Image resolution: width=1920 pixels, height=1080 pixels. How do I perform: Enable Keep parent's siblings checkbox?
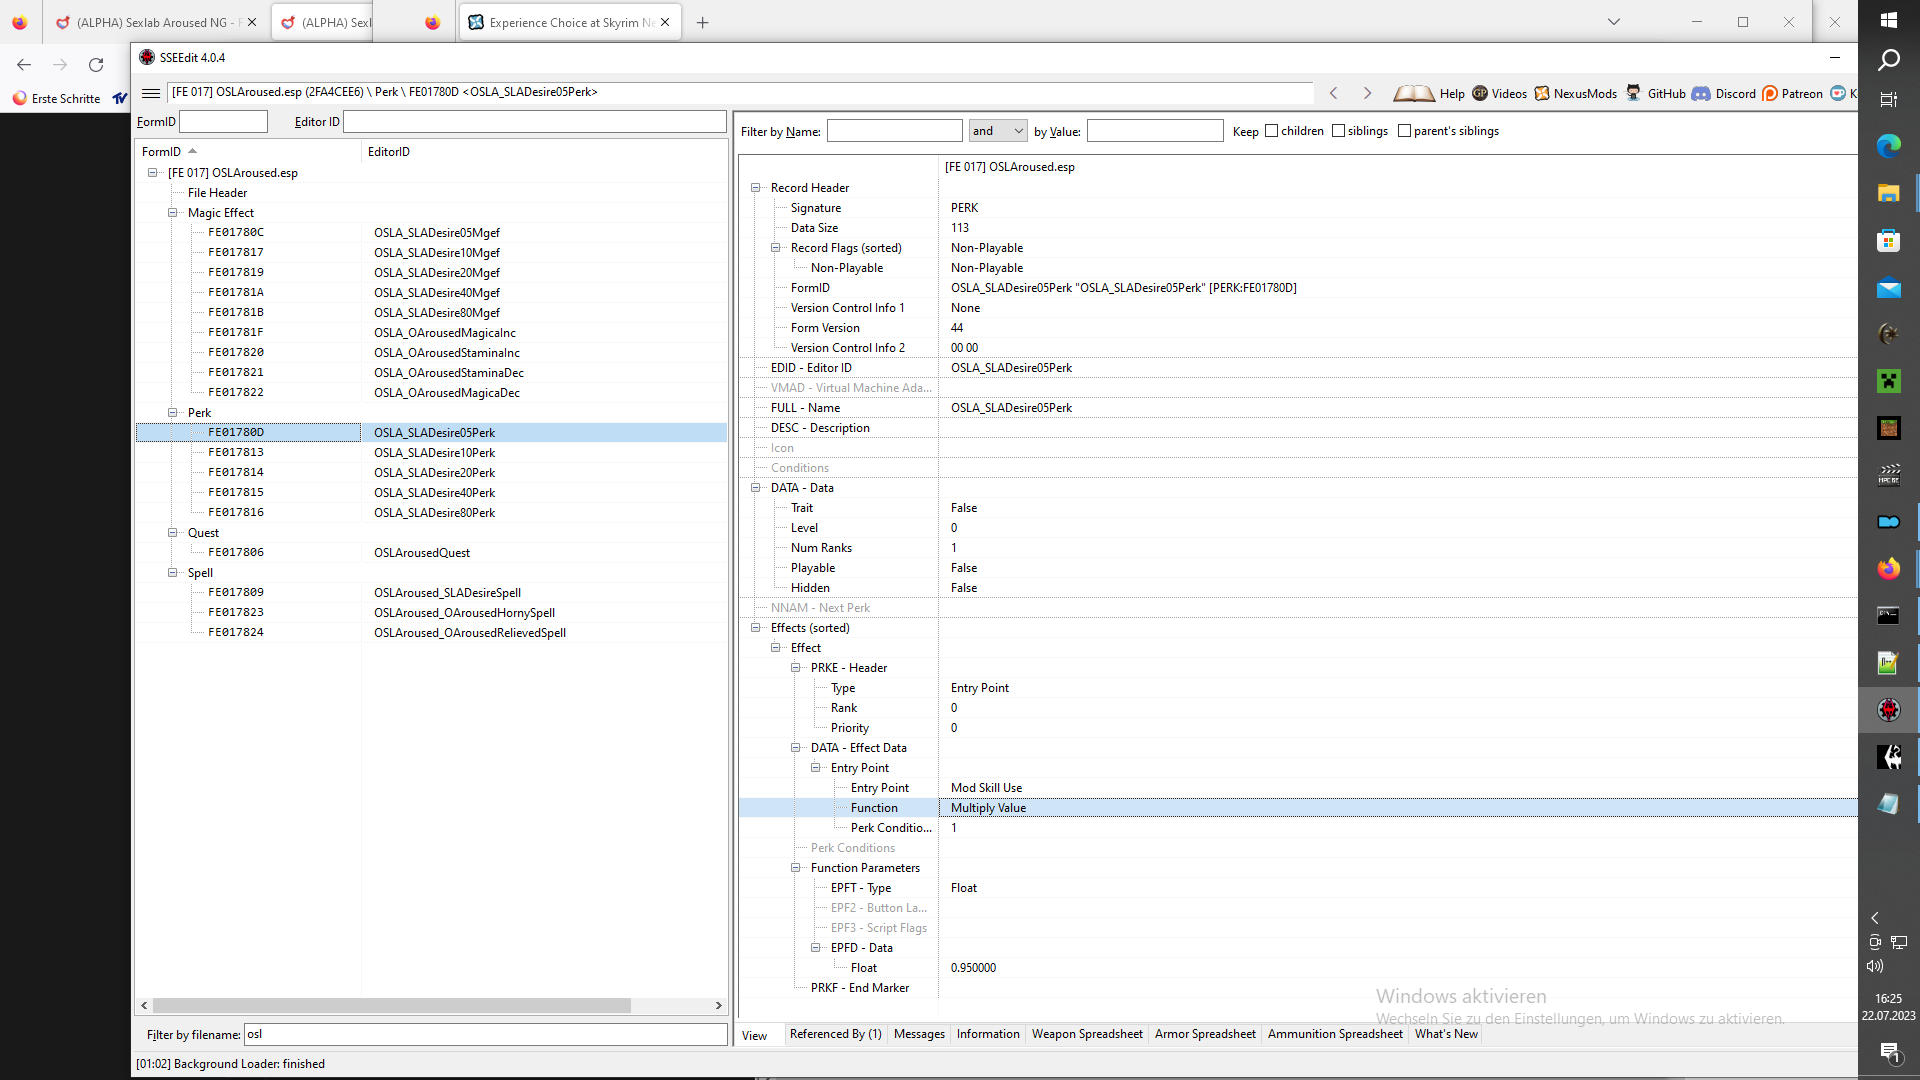pyautogui.click(x=1404, y=131)
